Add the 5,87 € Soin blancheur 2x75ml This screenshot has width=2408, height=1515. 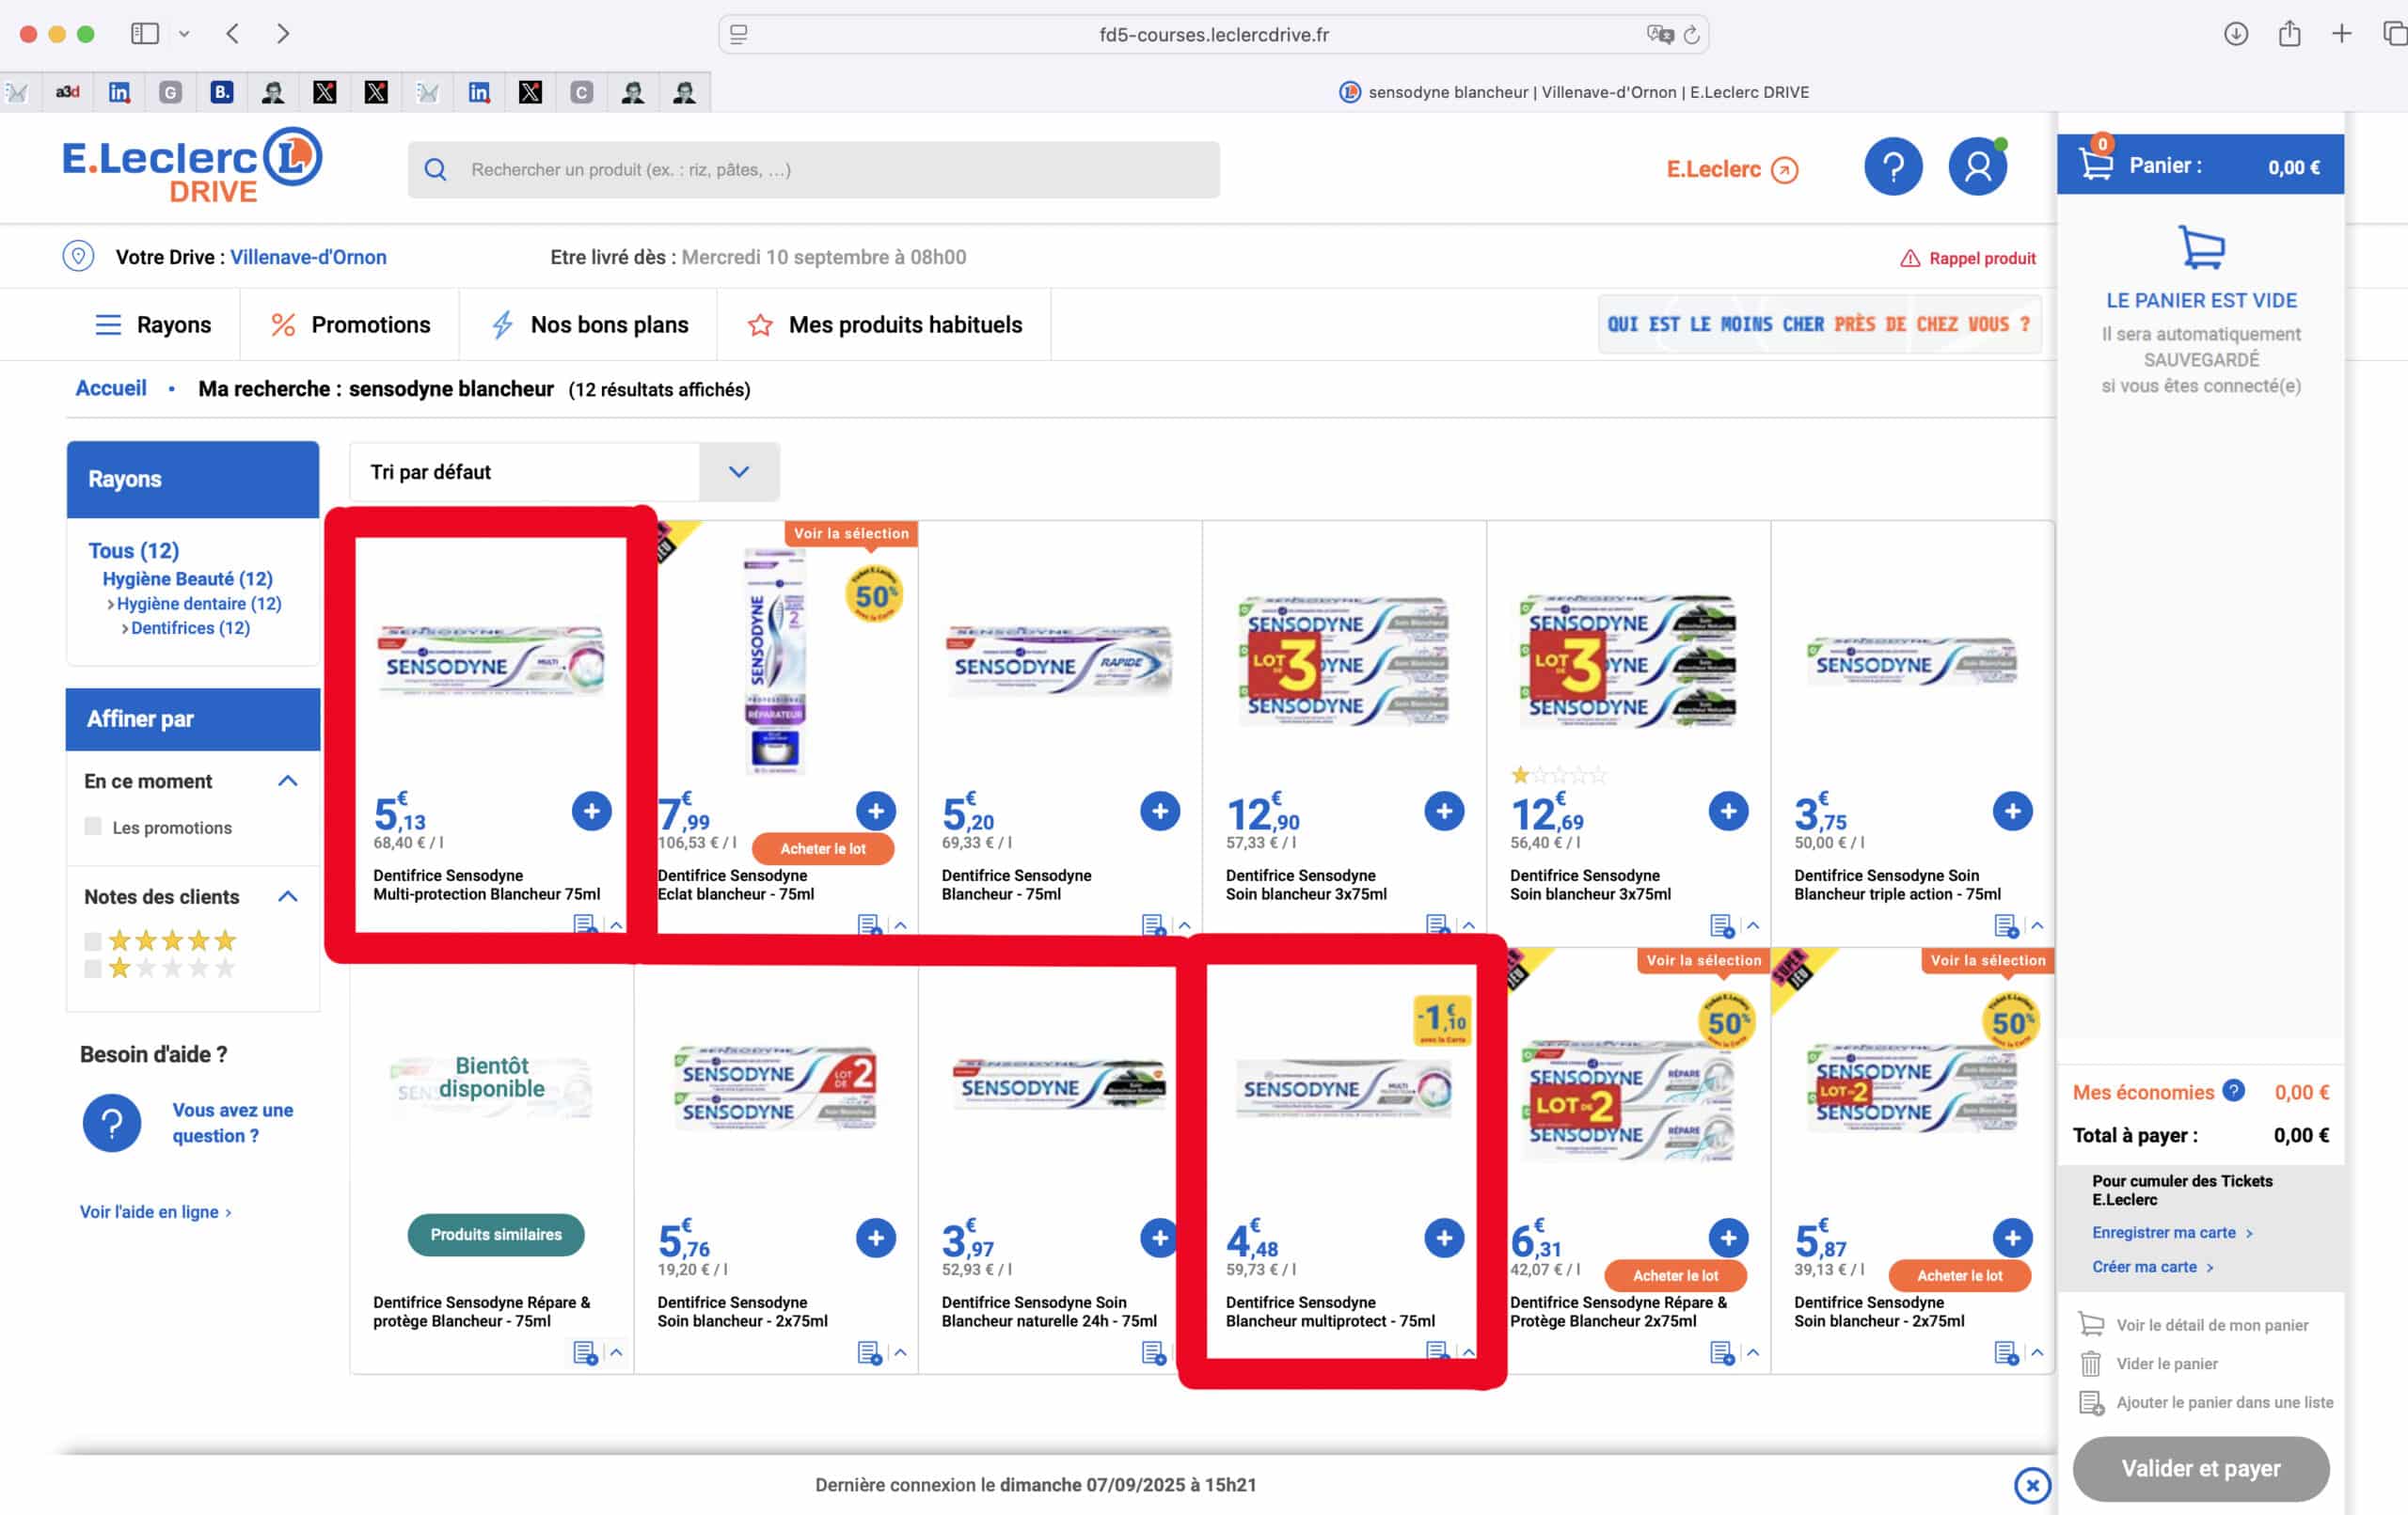click(2012, 1238)
